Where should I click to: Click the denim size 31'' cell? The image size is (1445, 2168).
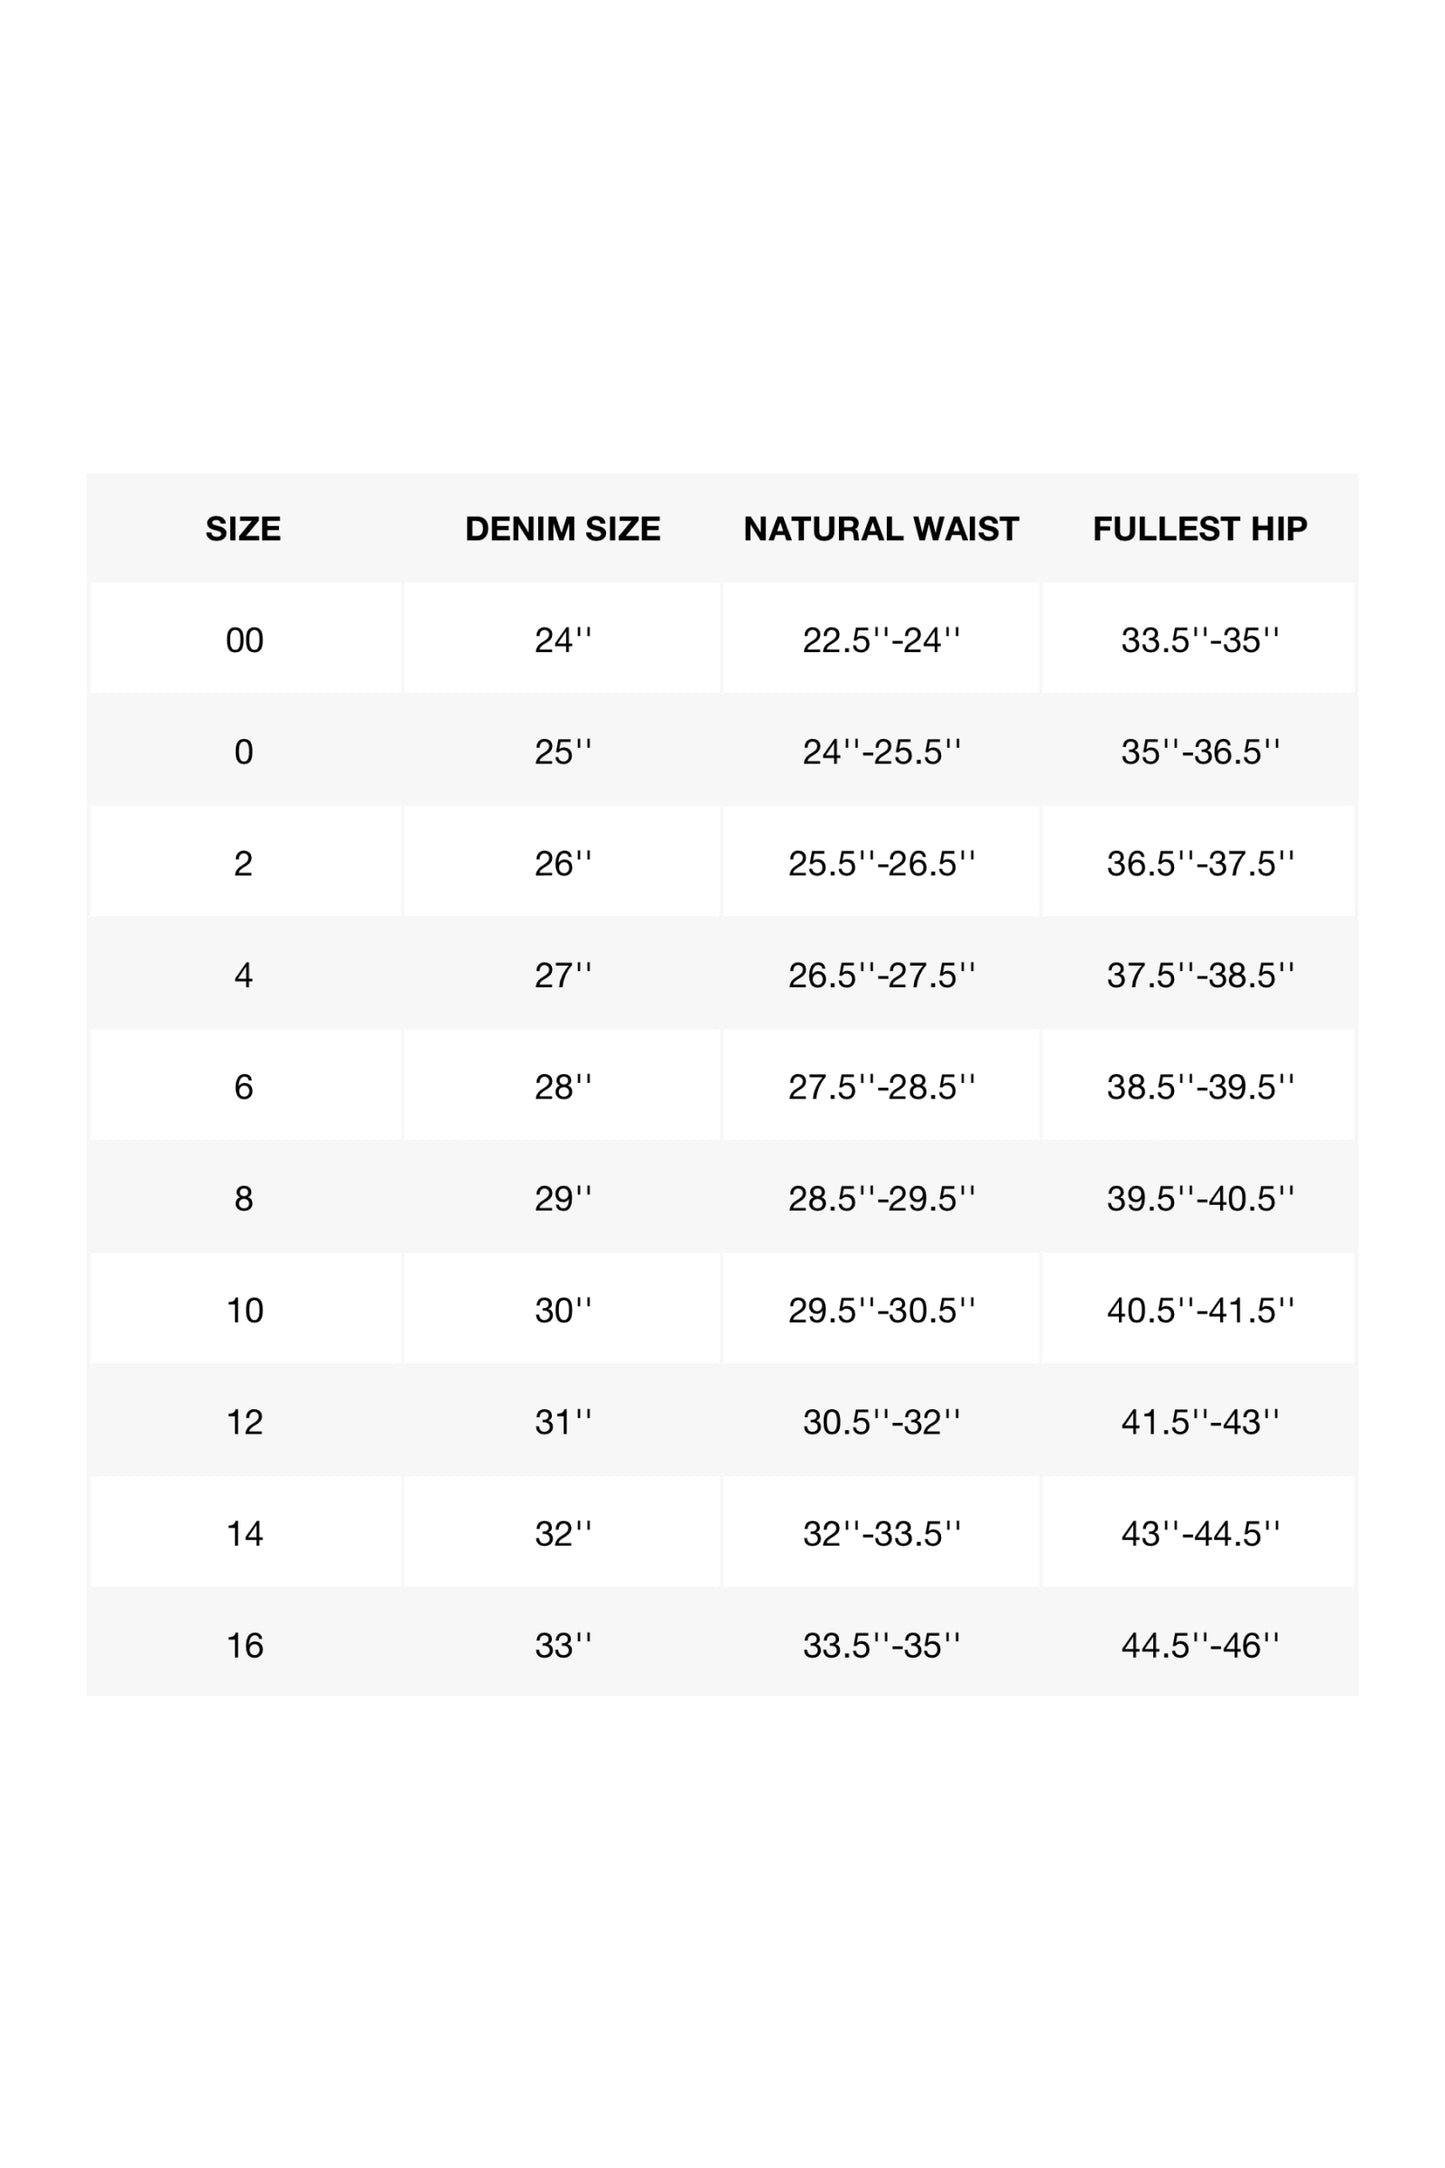coord(562,1422)
